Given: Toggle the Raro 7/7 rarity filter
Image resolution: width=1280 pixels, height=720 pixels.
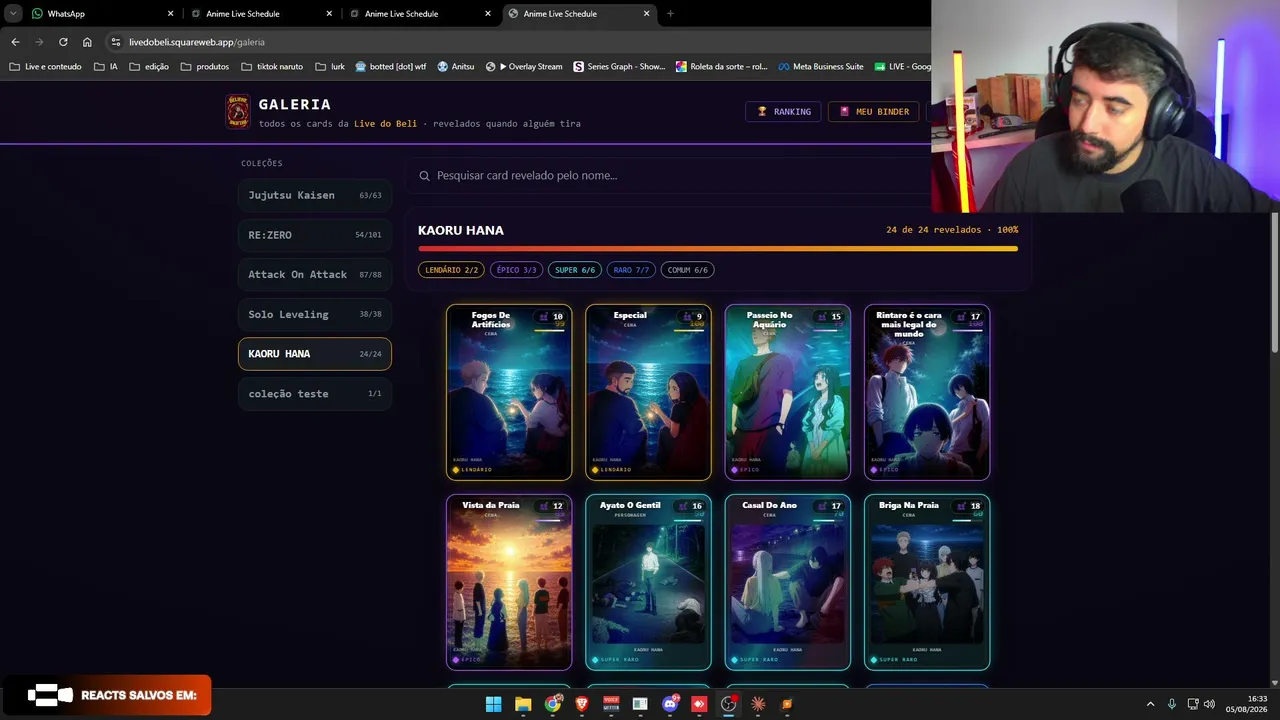Looking at the screenshot, I should (632, 270).
